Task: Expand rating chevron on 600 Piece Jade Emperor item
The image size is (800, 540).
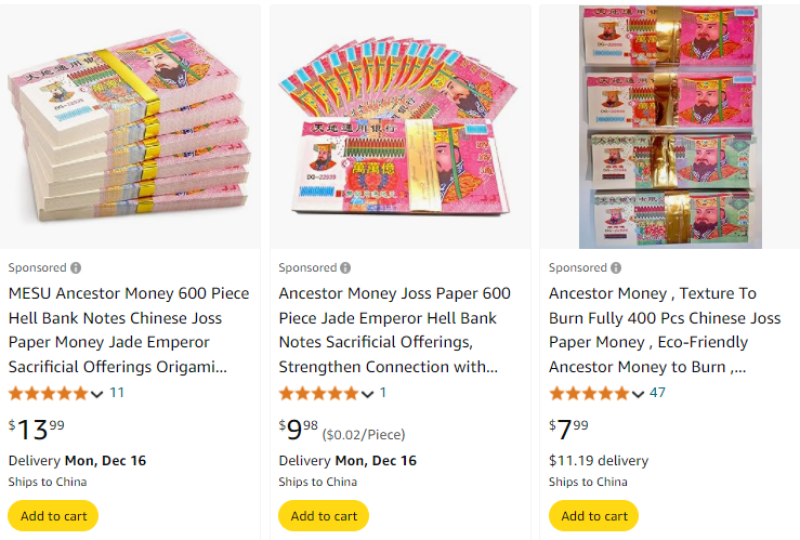Action: [x=367, y=394]
